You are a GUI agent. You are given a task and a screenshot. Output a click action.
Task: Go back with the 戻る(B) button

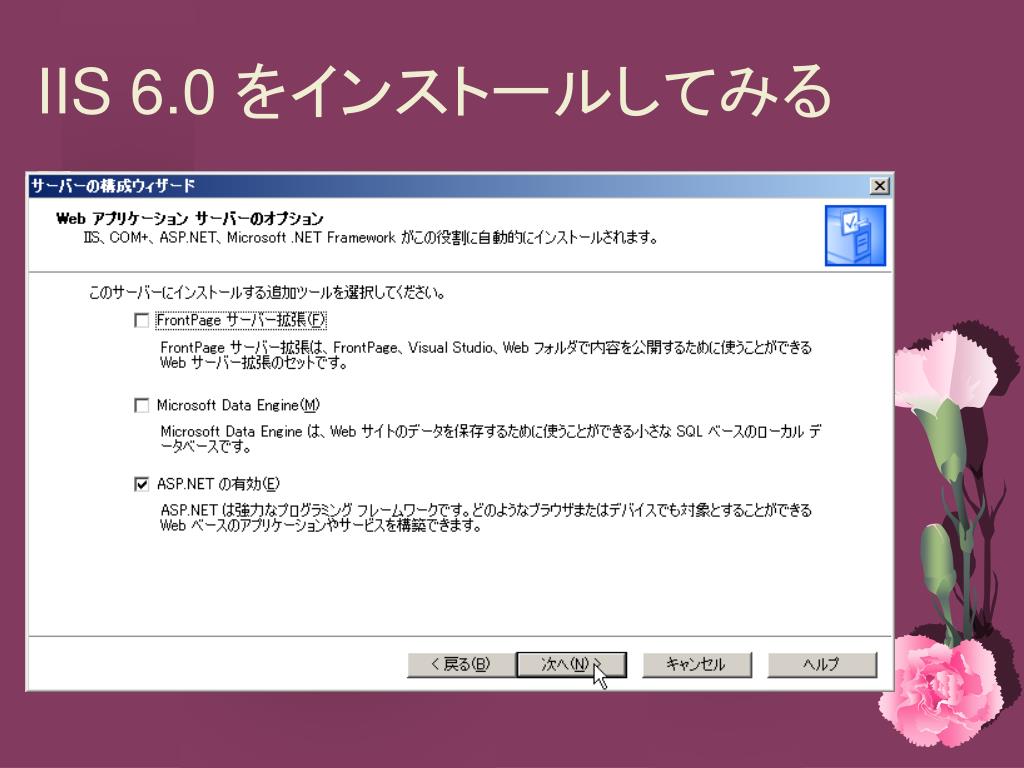pos(461,665)
